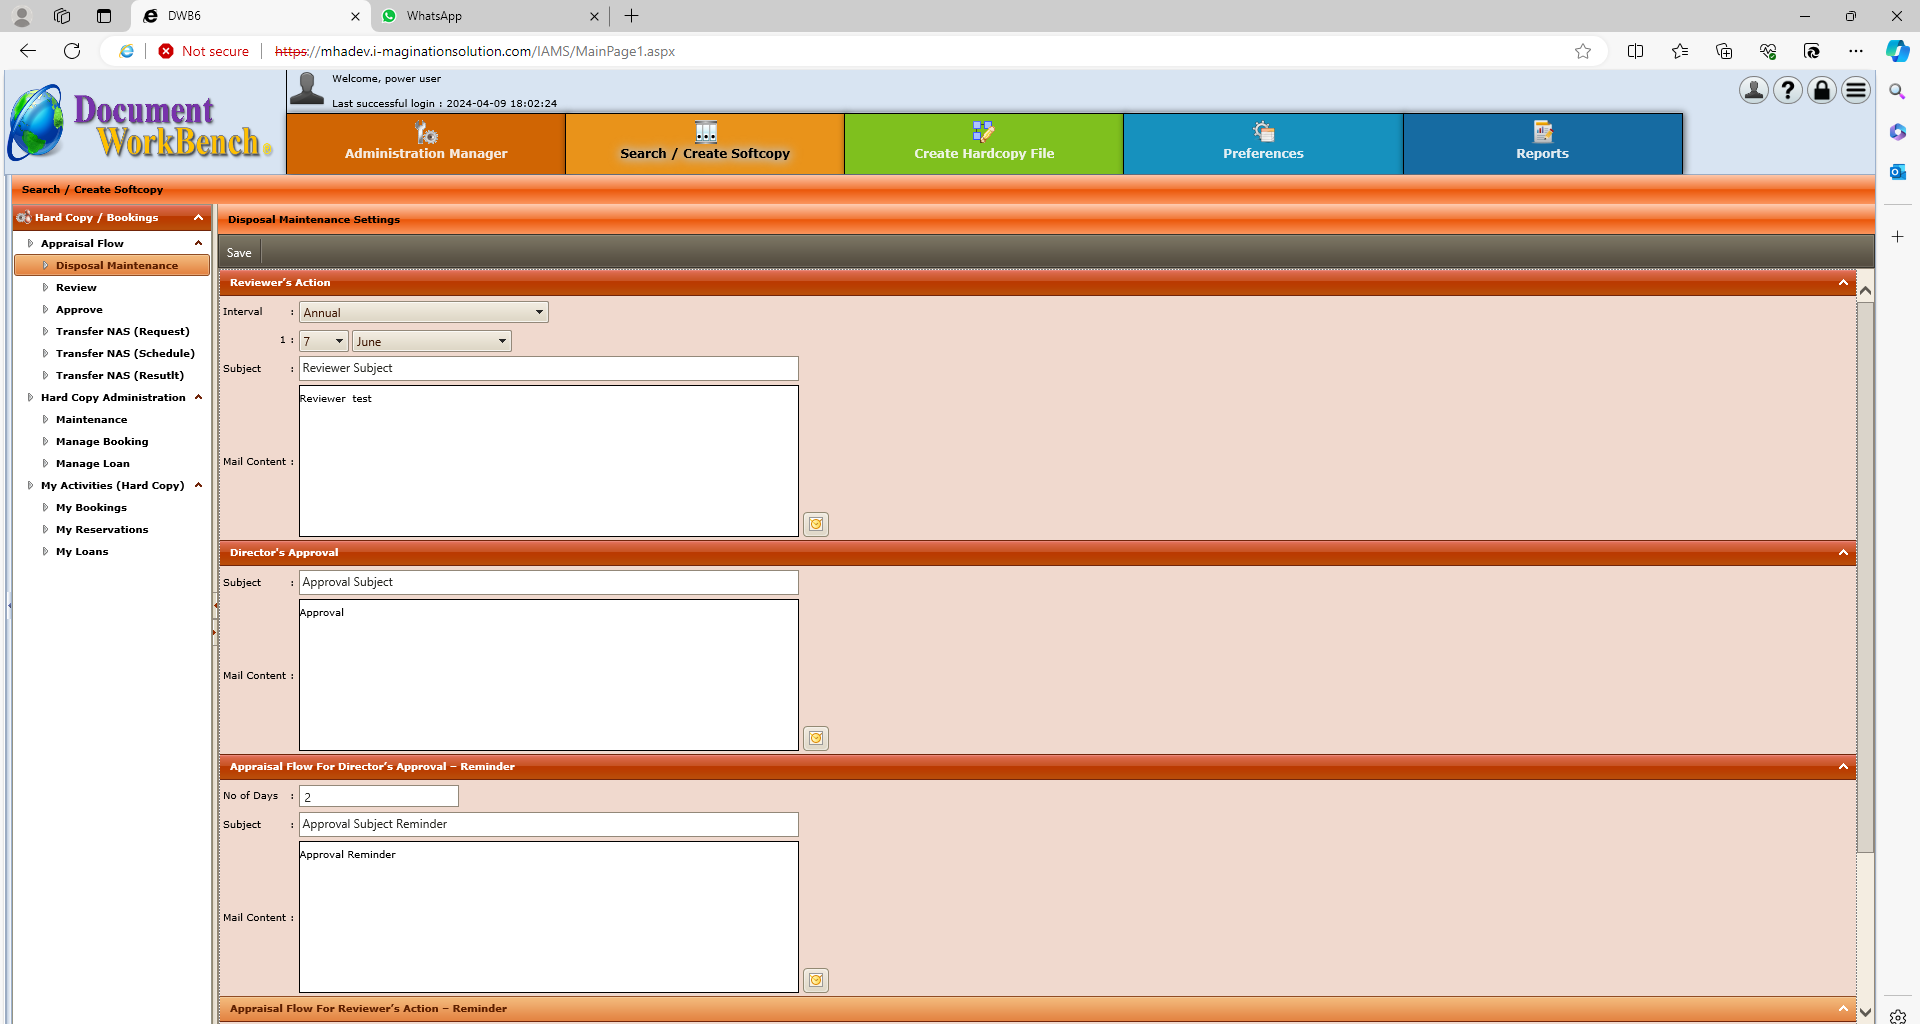Open Copilot icon in browser toolbar
The width and height of the screenshot is (1920, 1024).
1897,51
